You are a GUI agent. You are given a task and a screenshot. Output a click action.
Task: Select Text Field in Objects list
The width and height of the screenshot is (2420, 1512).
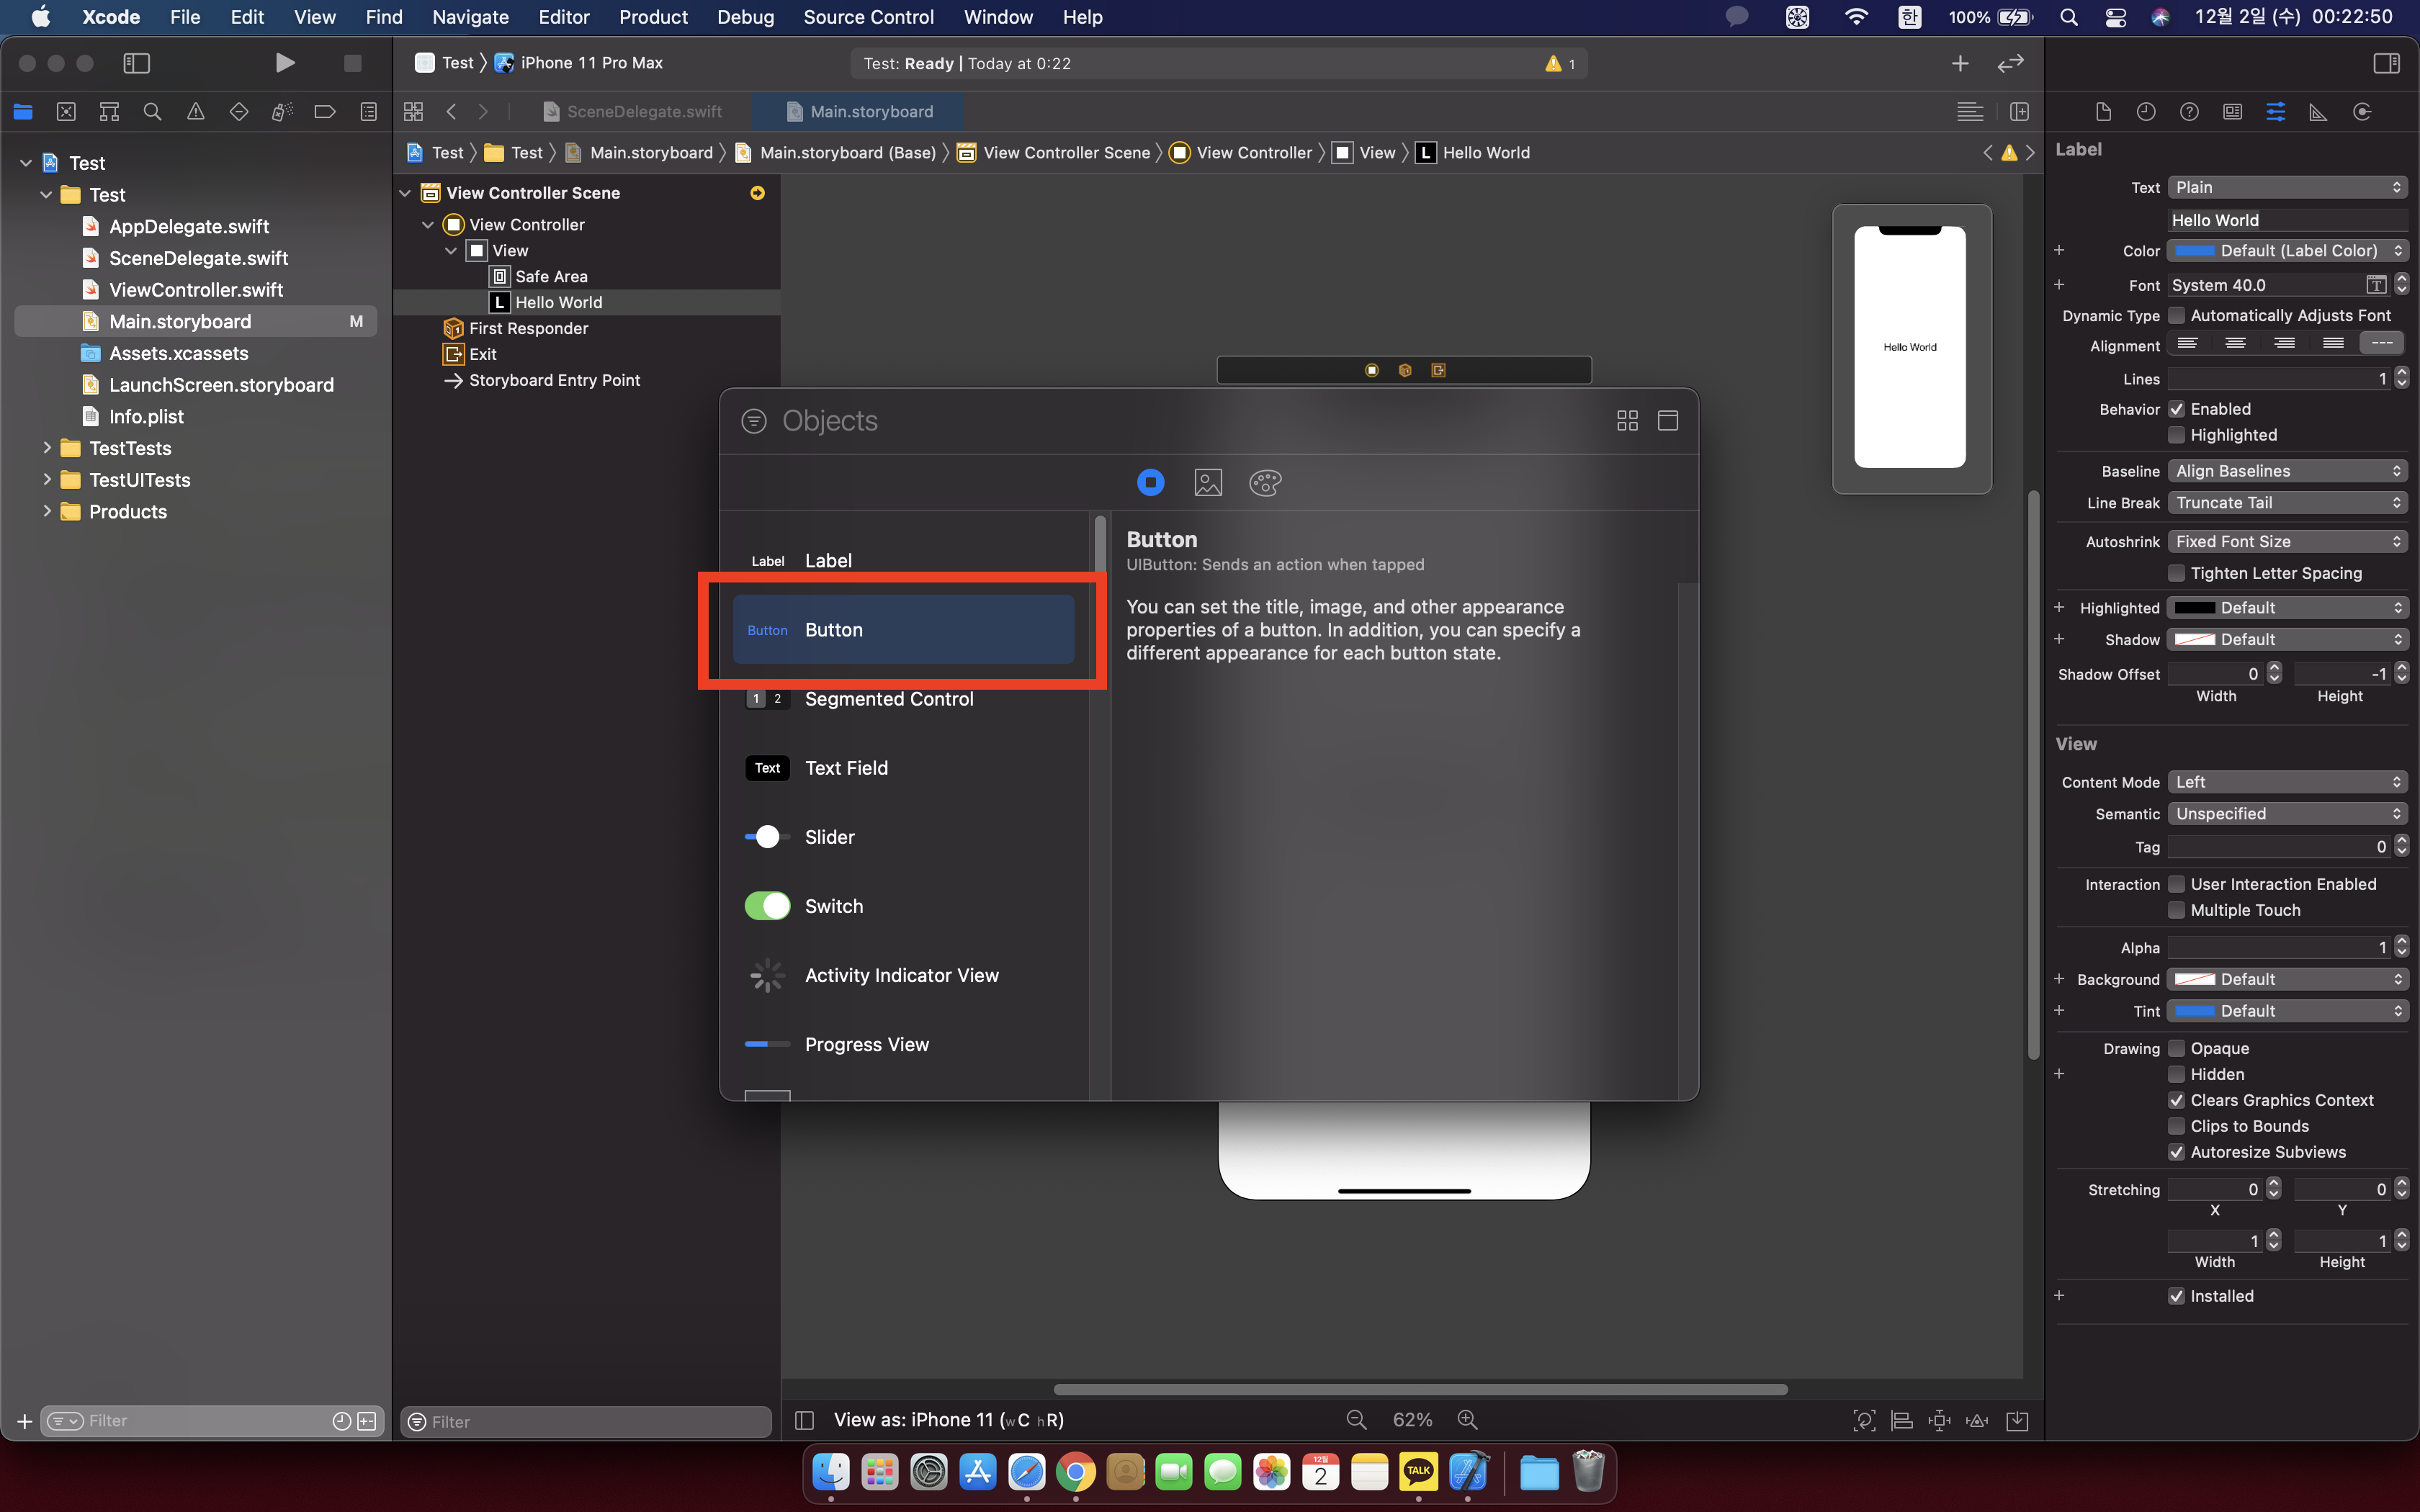[x=904, y=768]
